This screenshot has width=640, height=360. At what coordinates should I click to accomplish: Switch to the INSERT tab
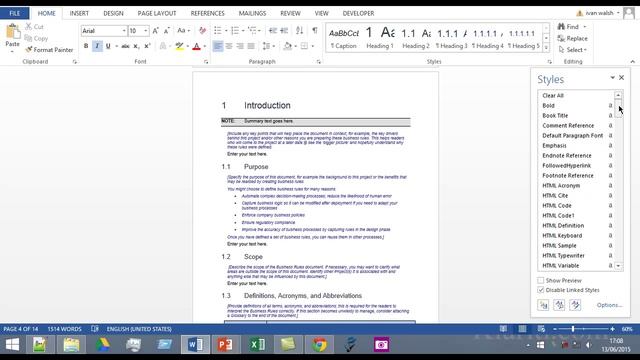coord(79,13)
